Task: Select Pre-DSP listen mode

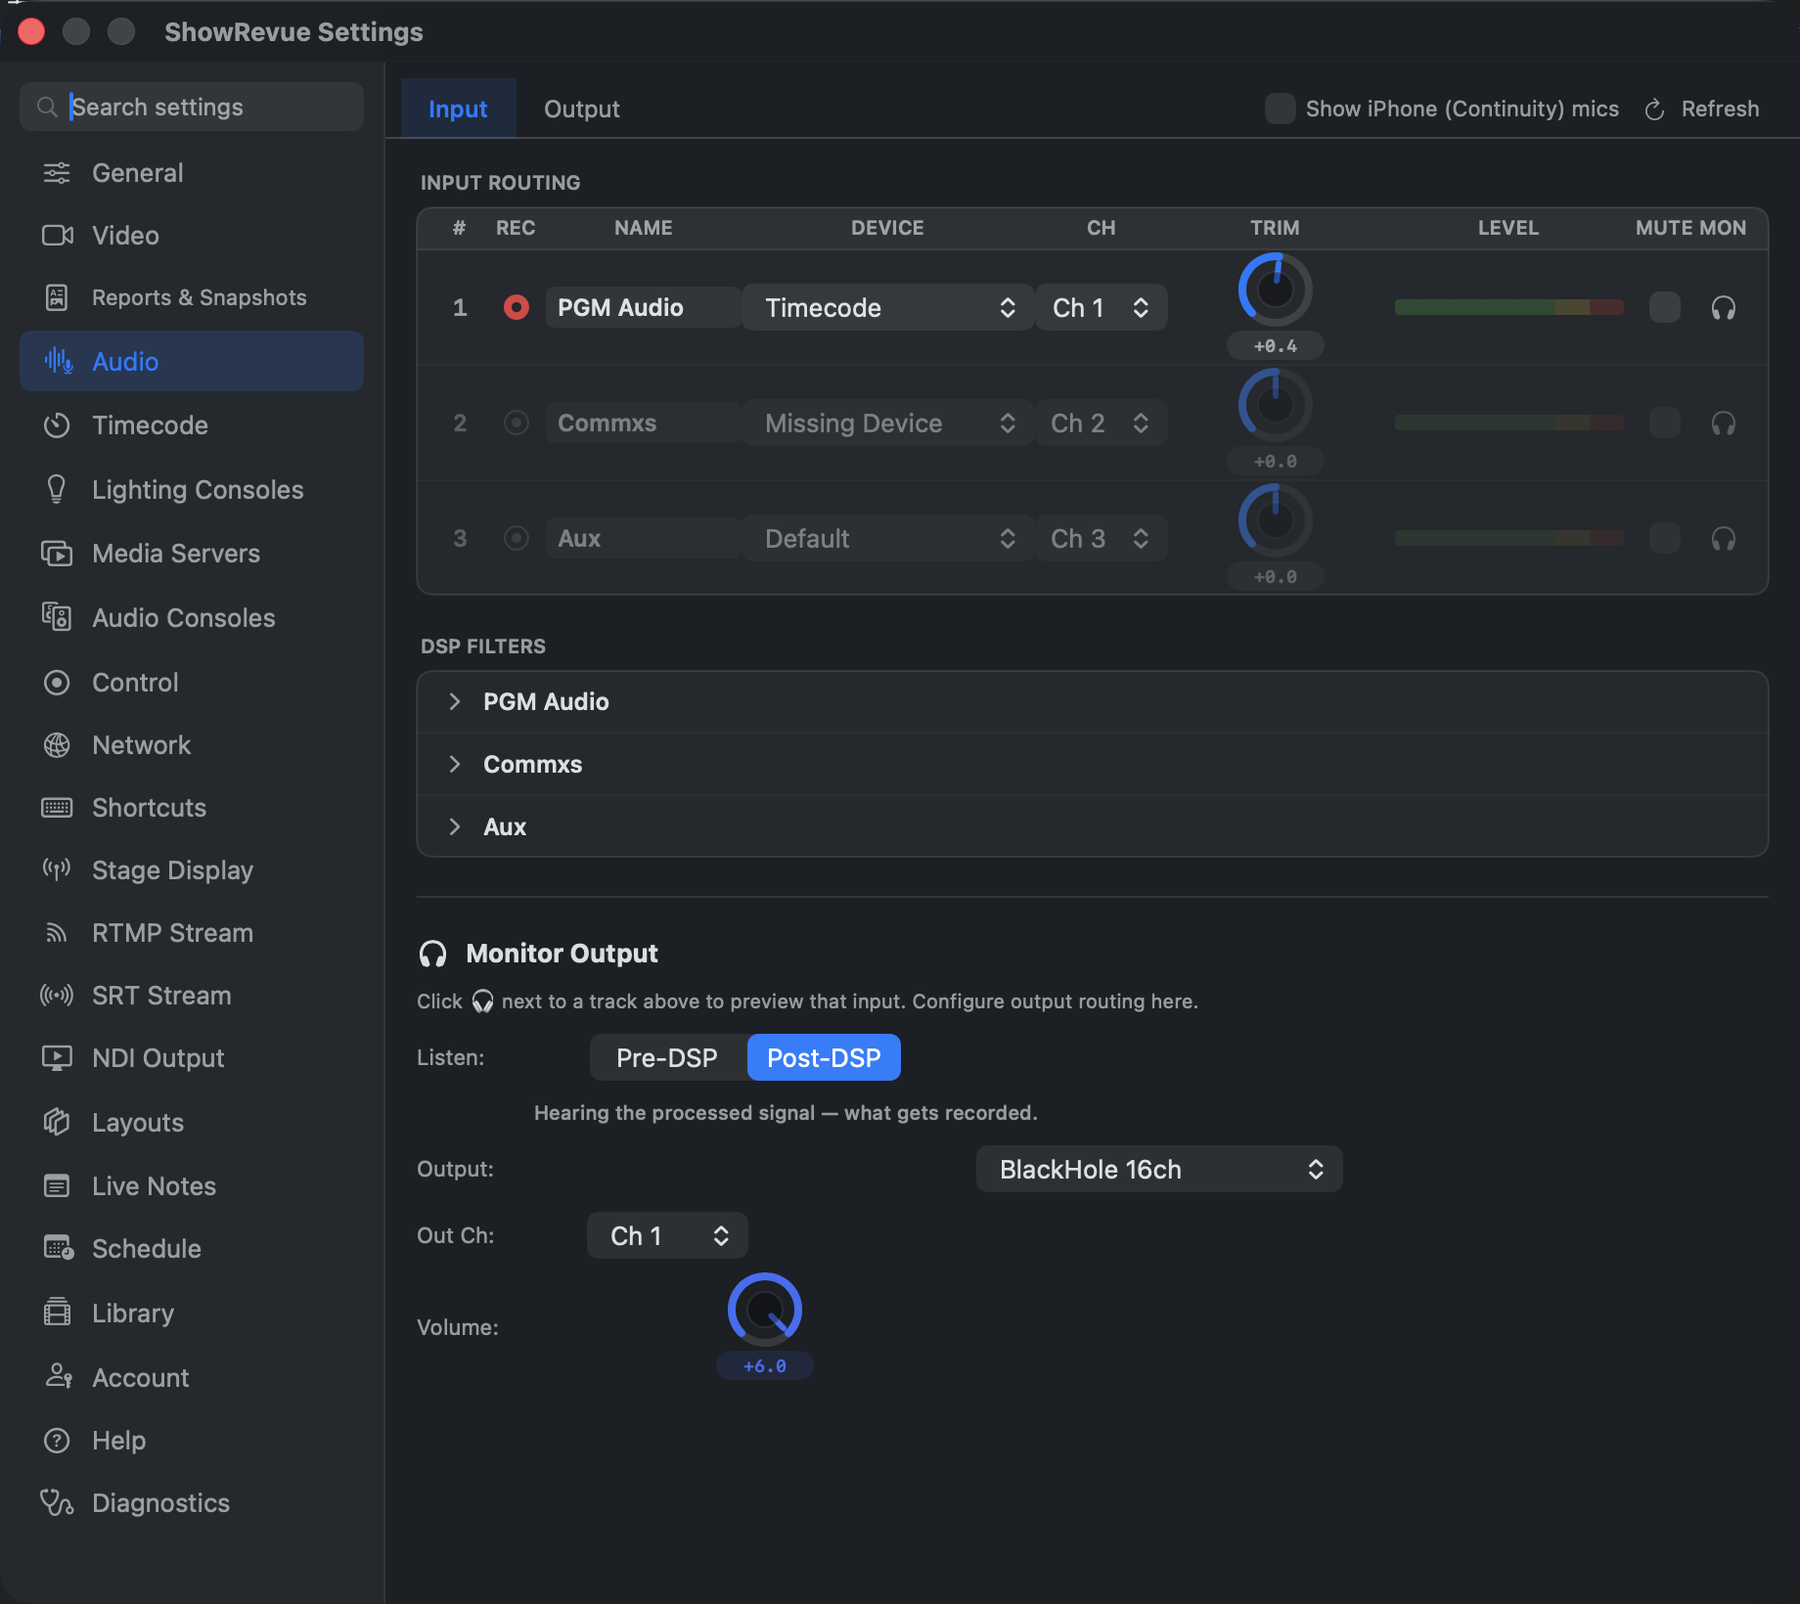Action: [667, 1057]
